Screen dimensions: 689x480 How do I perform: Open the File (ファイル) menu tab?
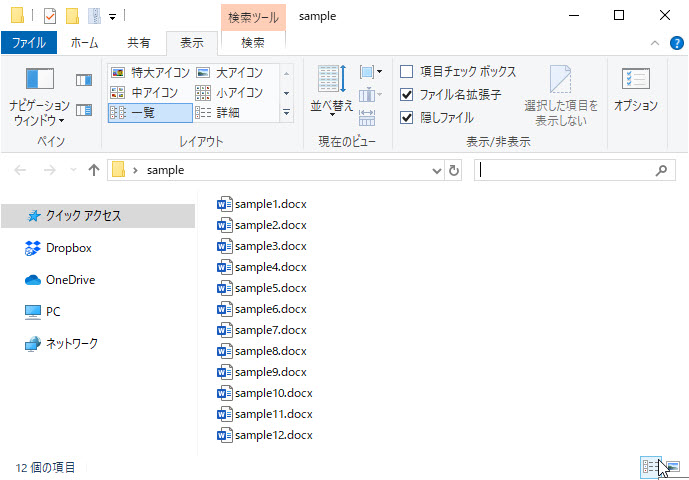pos(28,43)
